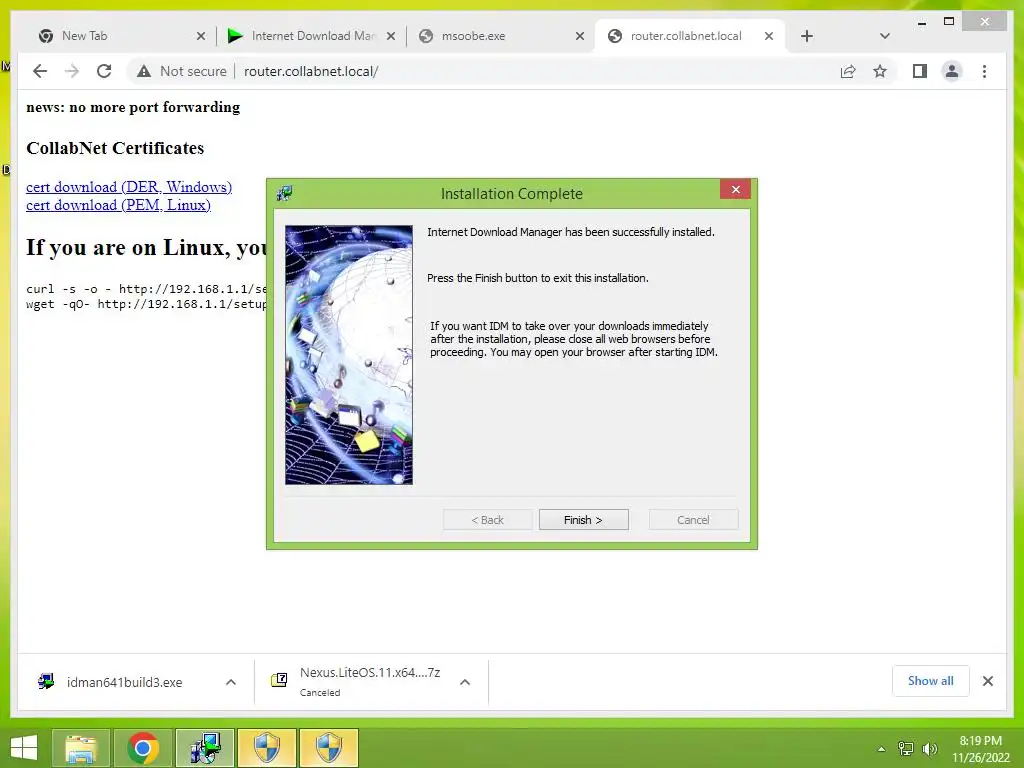Select the IDM installer taskbar icon
Viewport: 1024px width, 768px height.
(x=205, y=748)
